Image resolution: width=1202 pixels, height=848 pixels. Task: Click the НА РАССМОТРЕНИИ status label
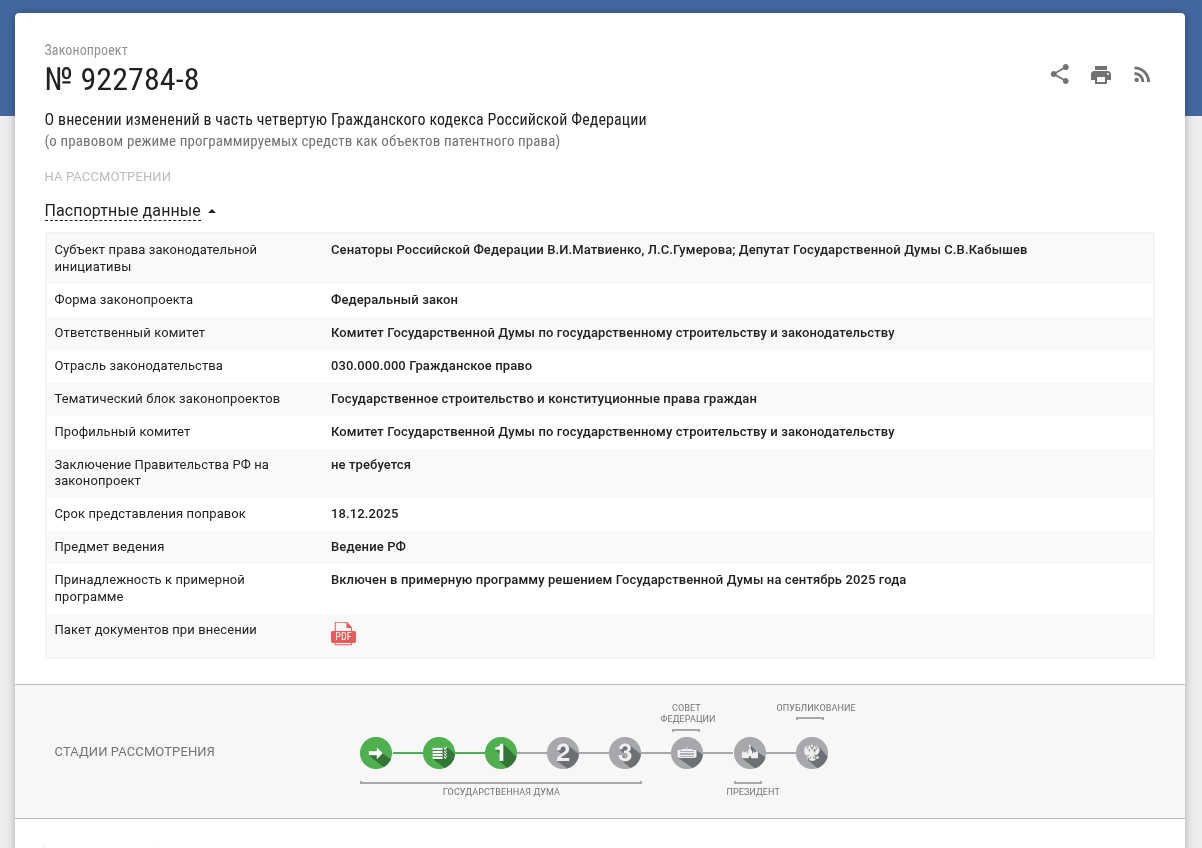coord(106,176)
